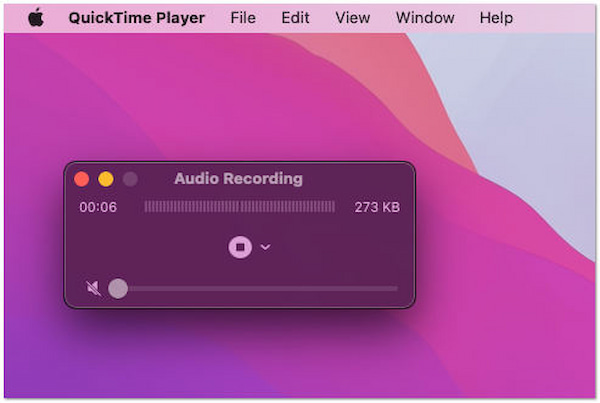The image size is (600, 403).
Task: Click the 00:06 elapsed time display
Action: click(98, 207)
